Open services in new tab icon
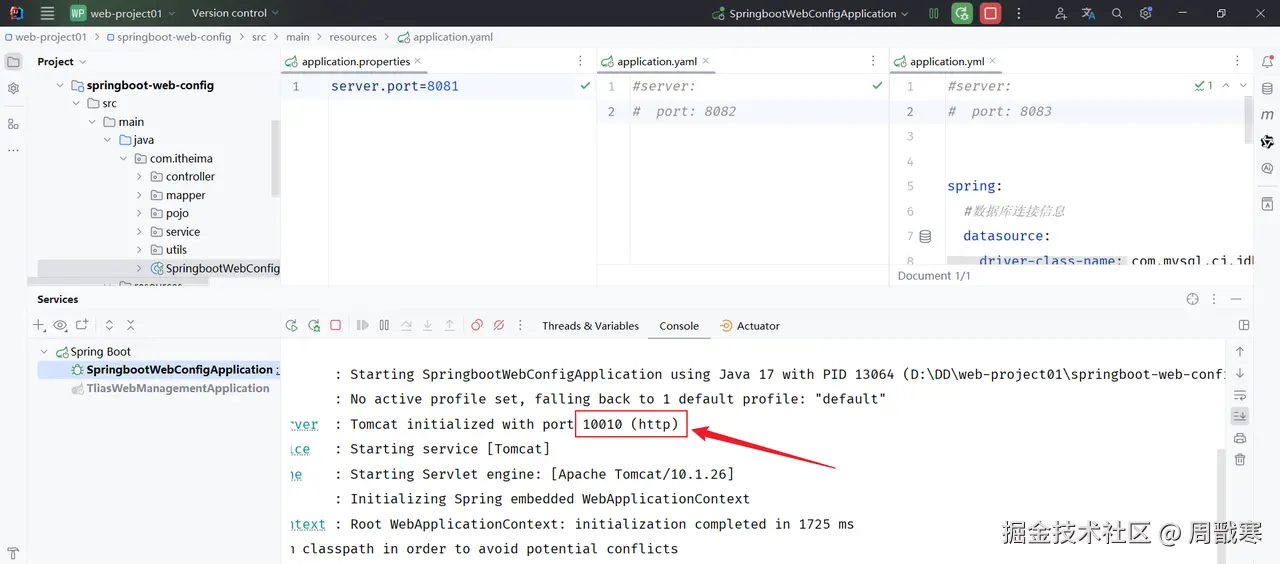The height and width of the screenshot is (564, 1280). (x=82, y=325)
